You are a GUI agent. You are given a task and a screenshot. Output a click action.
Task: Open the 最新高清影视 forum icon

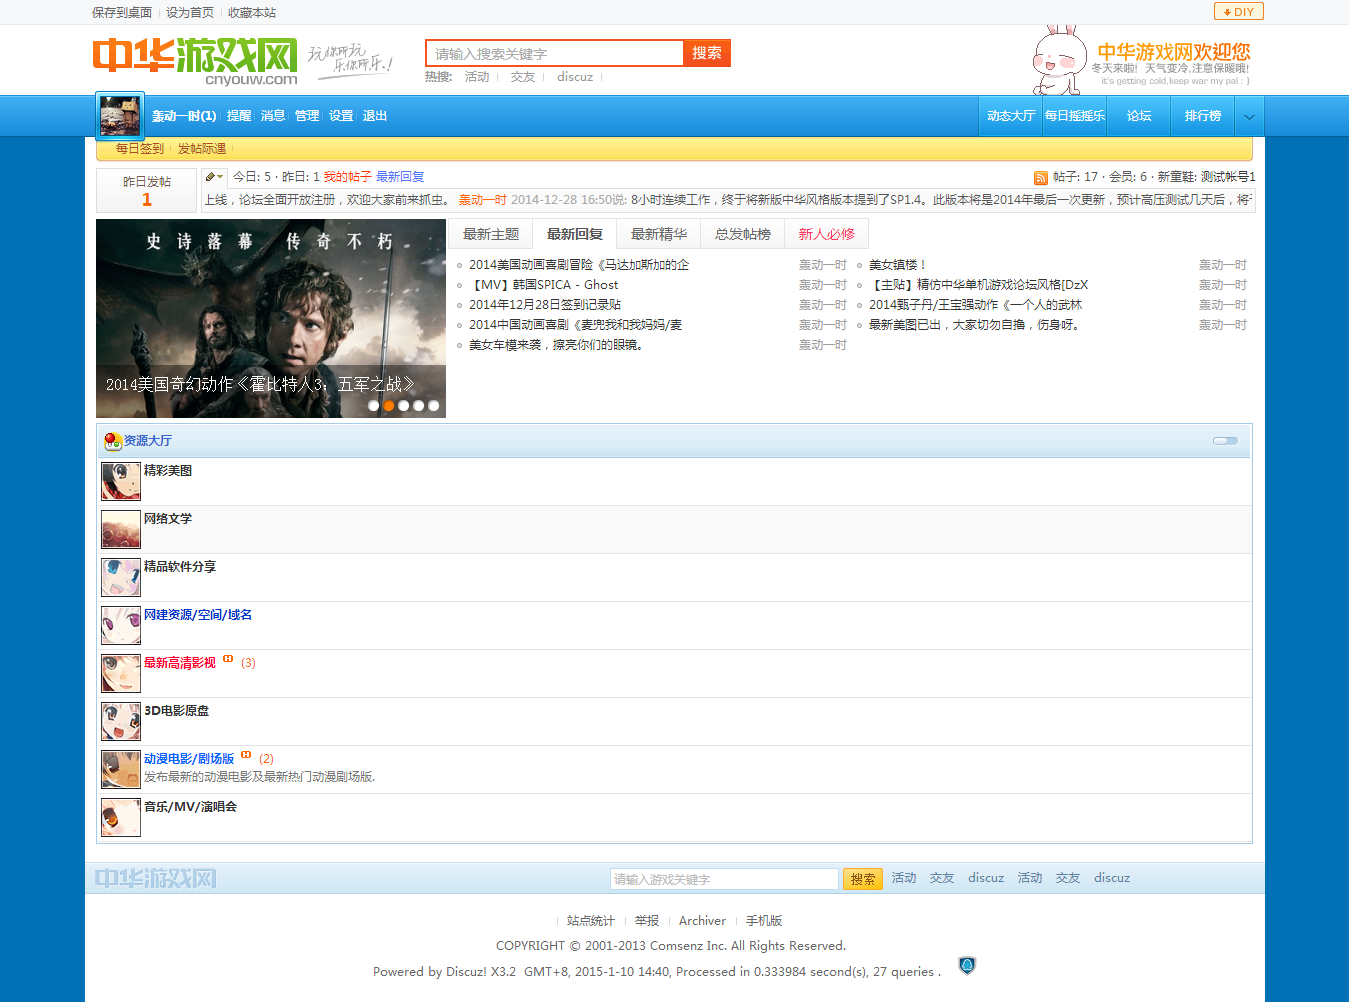[121, 674]
